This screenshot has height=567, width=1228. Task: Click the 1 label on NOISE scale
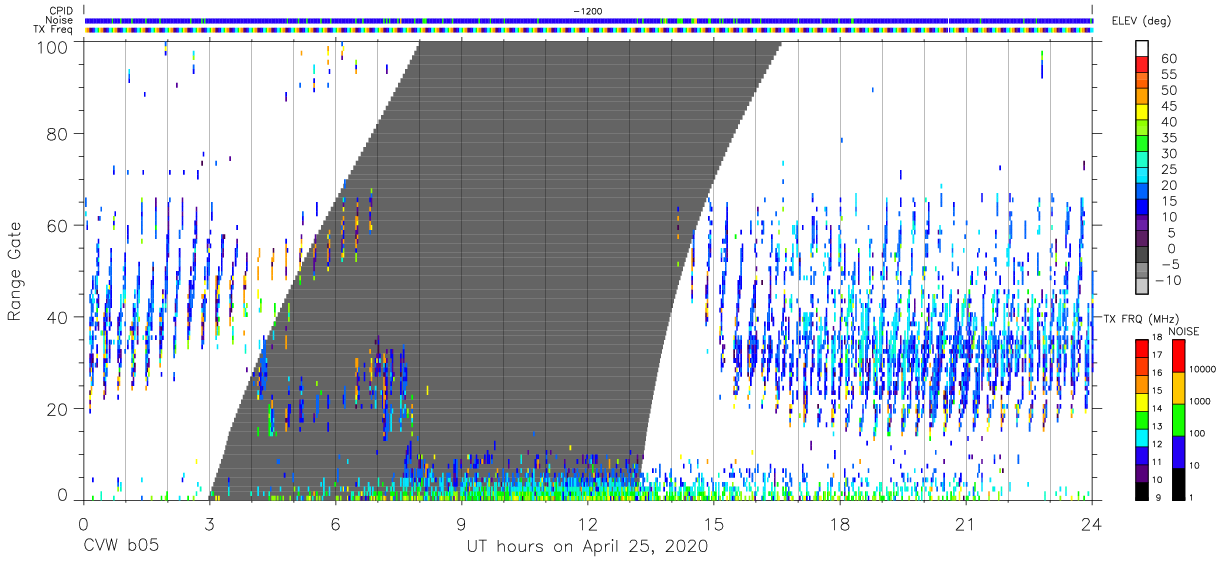[x=1192, y=498]
